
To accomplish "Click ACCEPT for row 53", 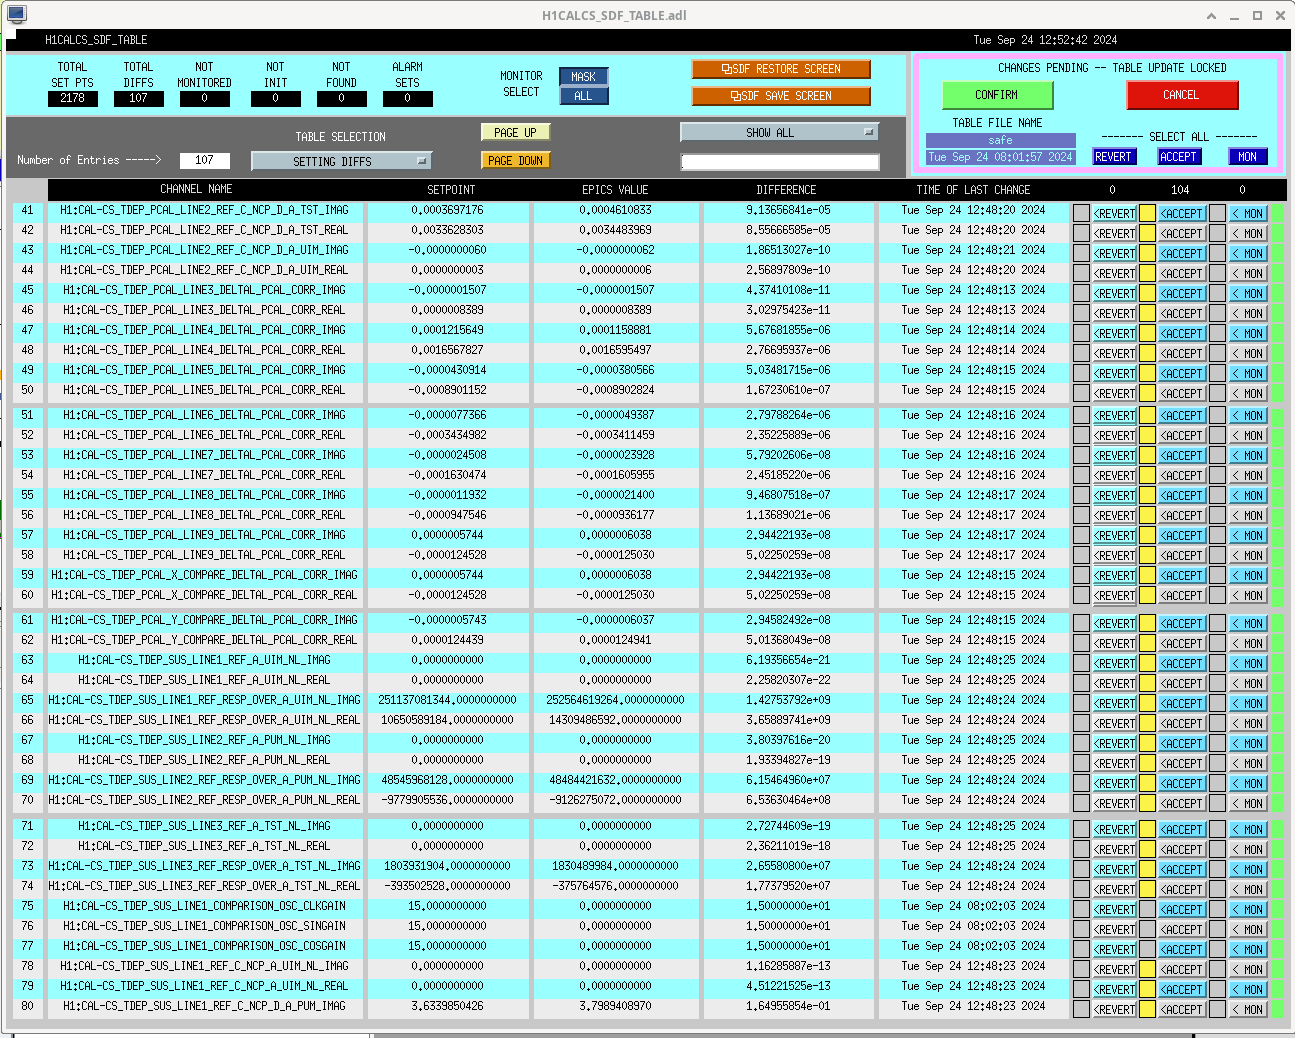I will pyautogui.click(x=1182, y=455).
